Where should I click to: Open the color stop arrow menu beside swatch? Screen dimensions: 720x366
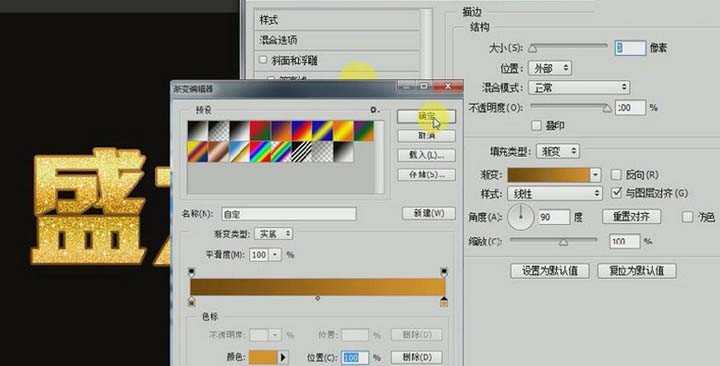[x=283, y=357]
